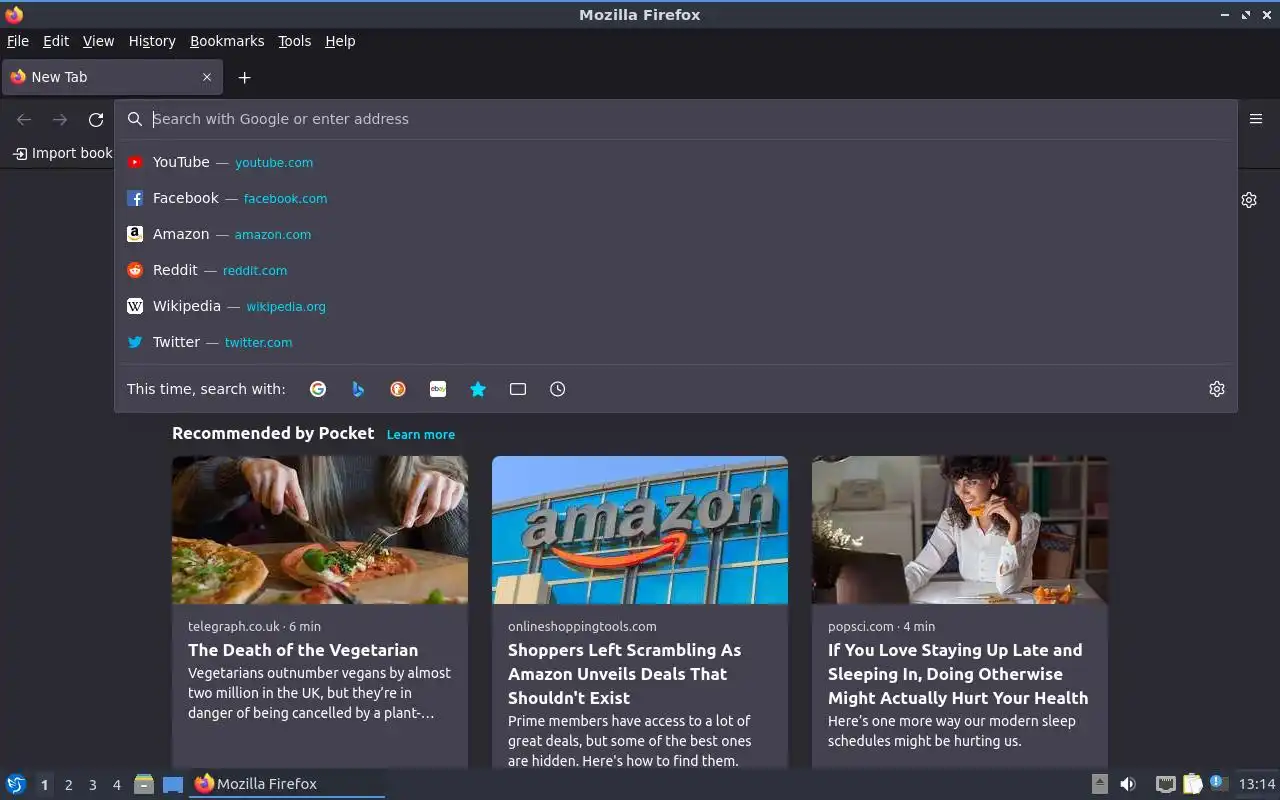Image resolution: width=1280 pixels, height=800 pixels.
Task: Open the file manager from the taskbar
Action: pyautogui.click(x=144, y=784)
